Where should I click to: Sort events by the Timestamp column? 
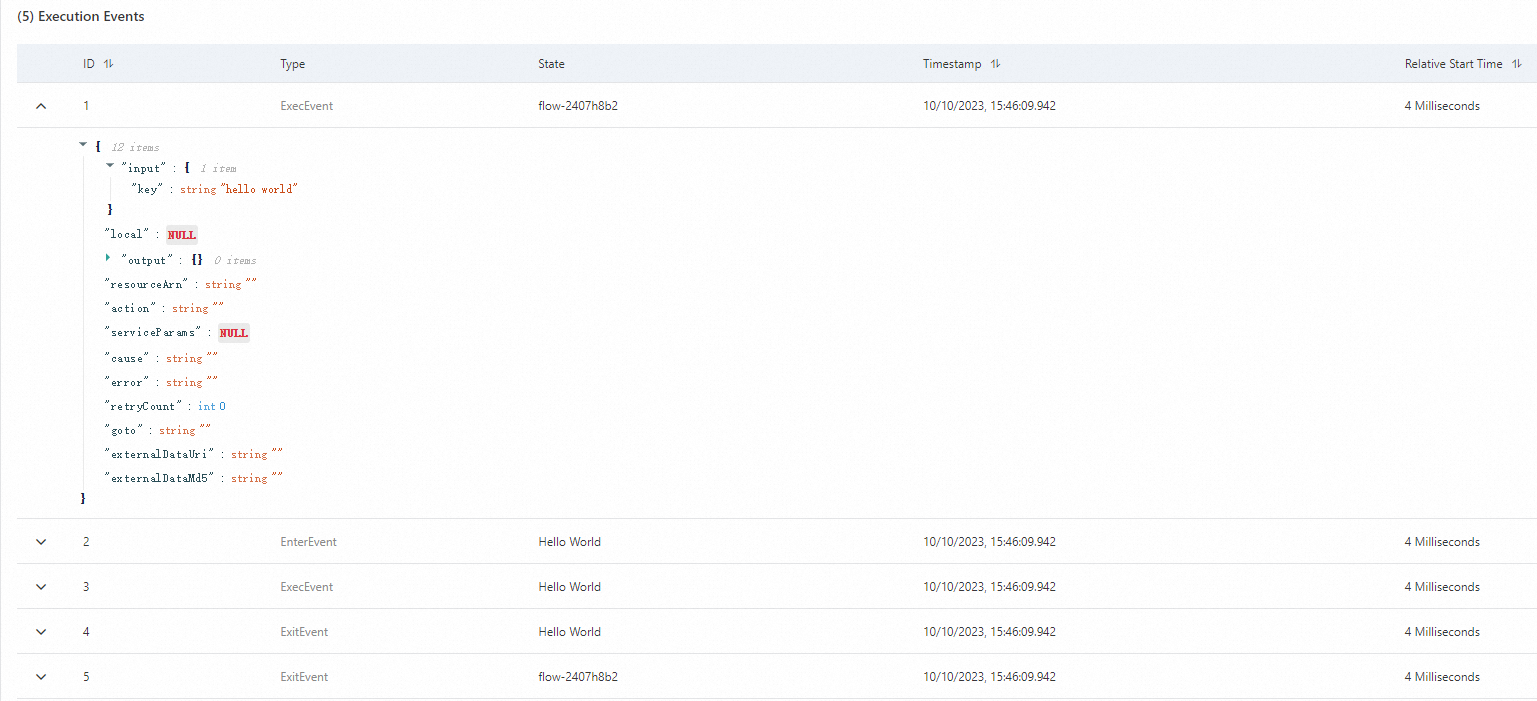click(x=995, y=63)
